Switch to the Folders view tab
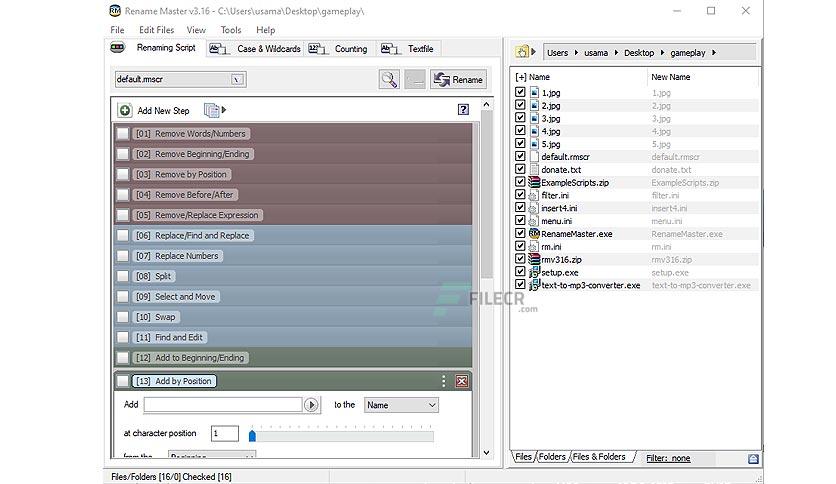The width and height of the screenshot is (836, 484). (x=552, y=457)
